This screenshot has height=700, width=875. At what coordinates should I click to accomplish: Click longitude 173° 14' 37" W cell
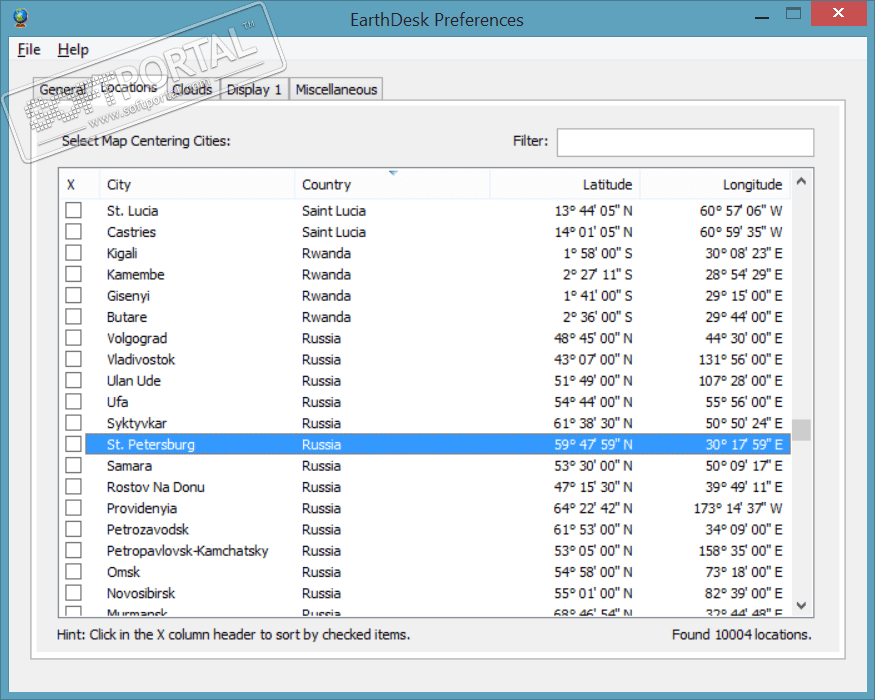738,509
